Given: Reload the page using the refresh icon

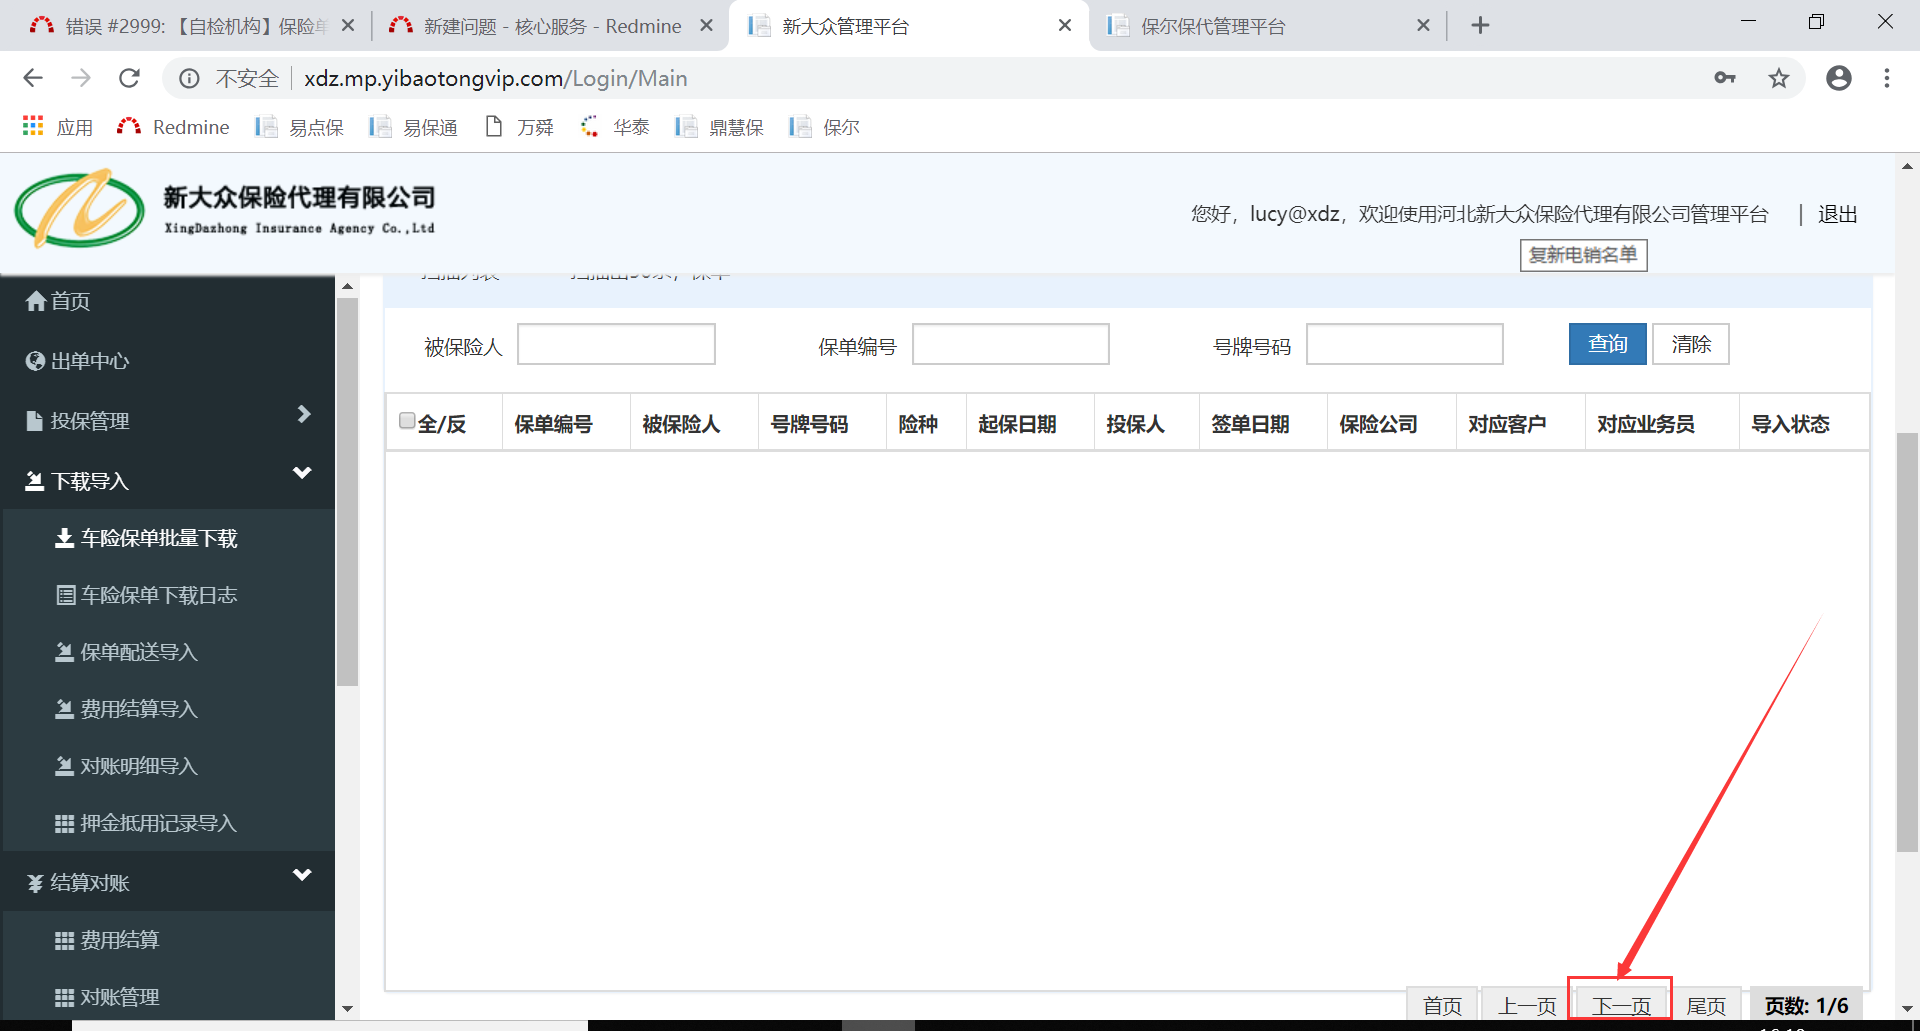Looking at the screenshot, I should pyautogui.click(x=129, y=78).
